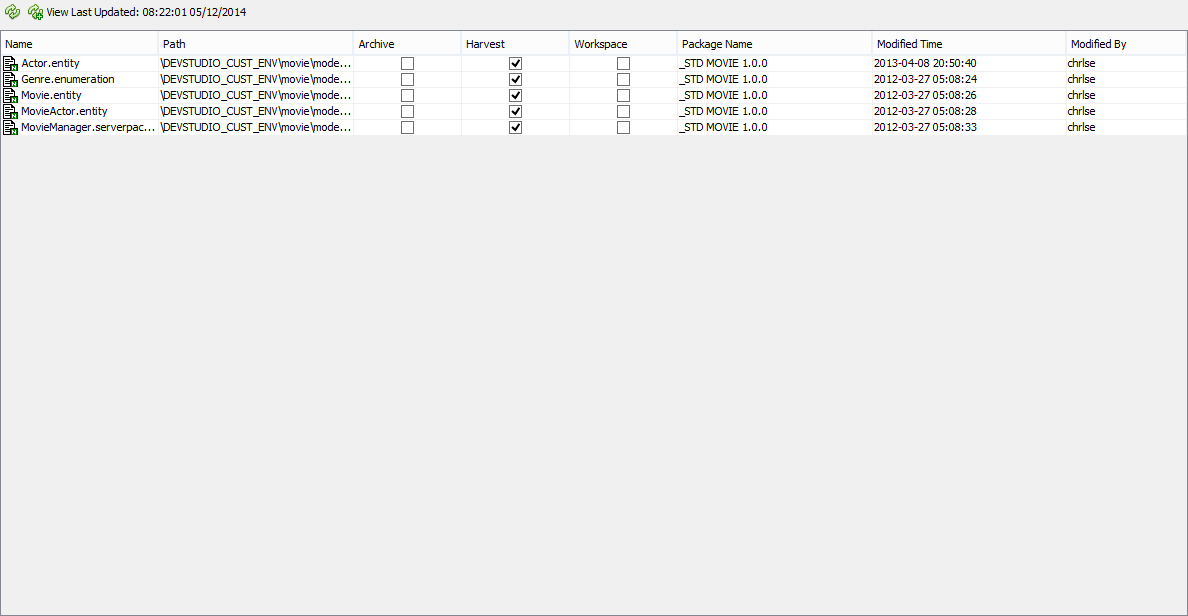Sort by Harvest column header
This screenshot has height=616, width=1188.
tap(514, 44)
